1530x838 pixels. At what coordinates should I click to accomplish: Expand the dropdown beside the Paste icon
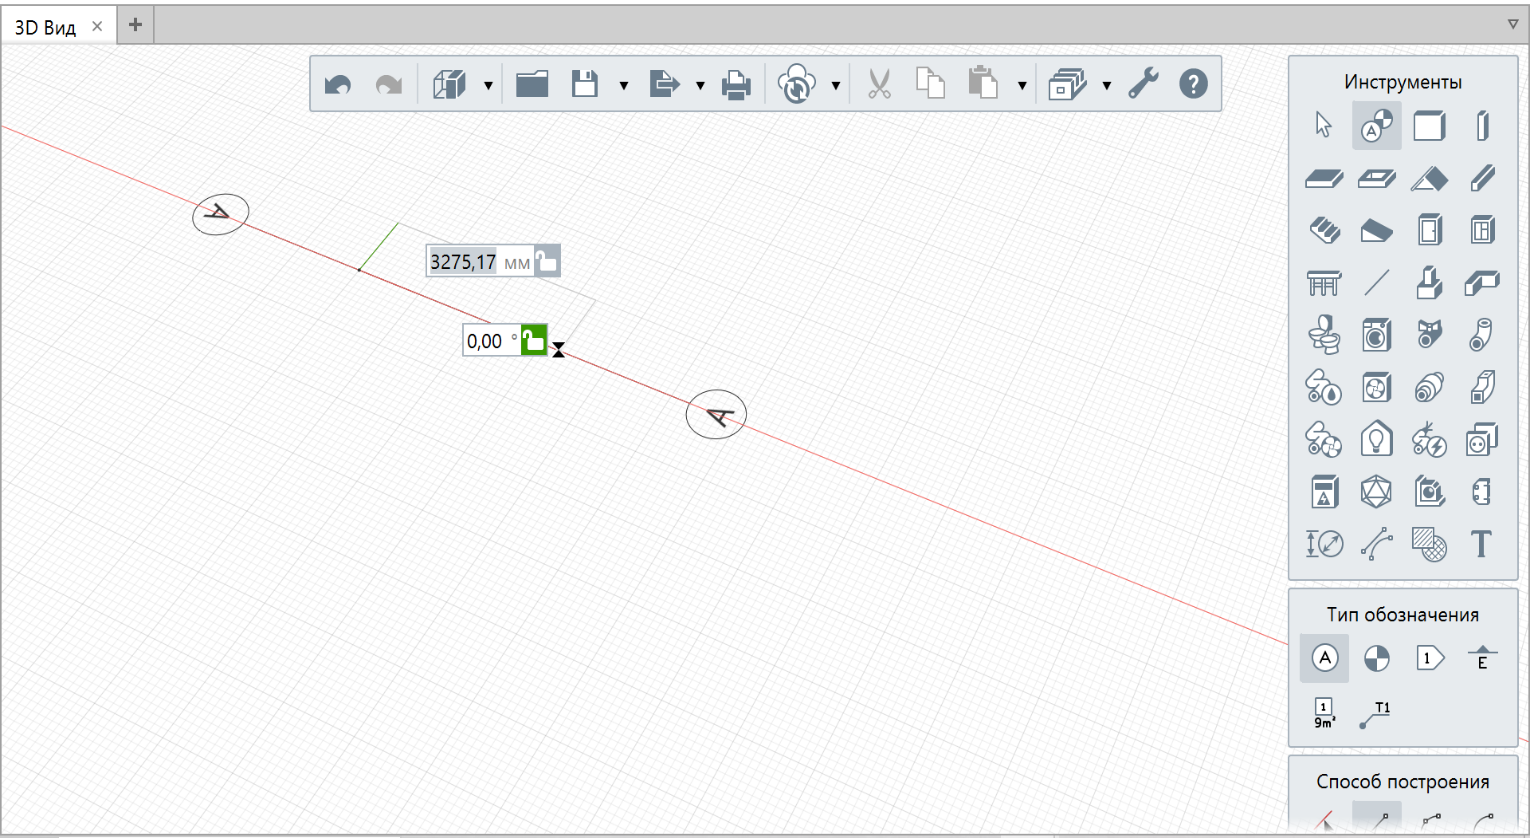point(1021,86)
